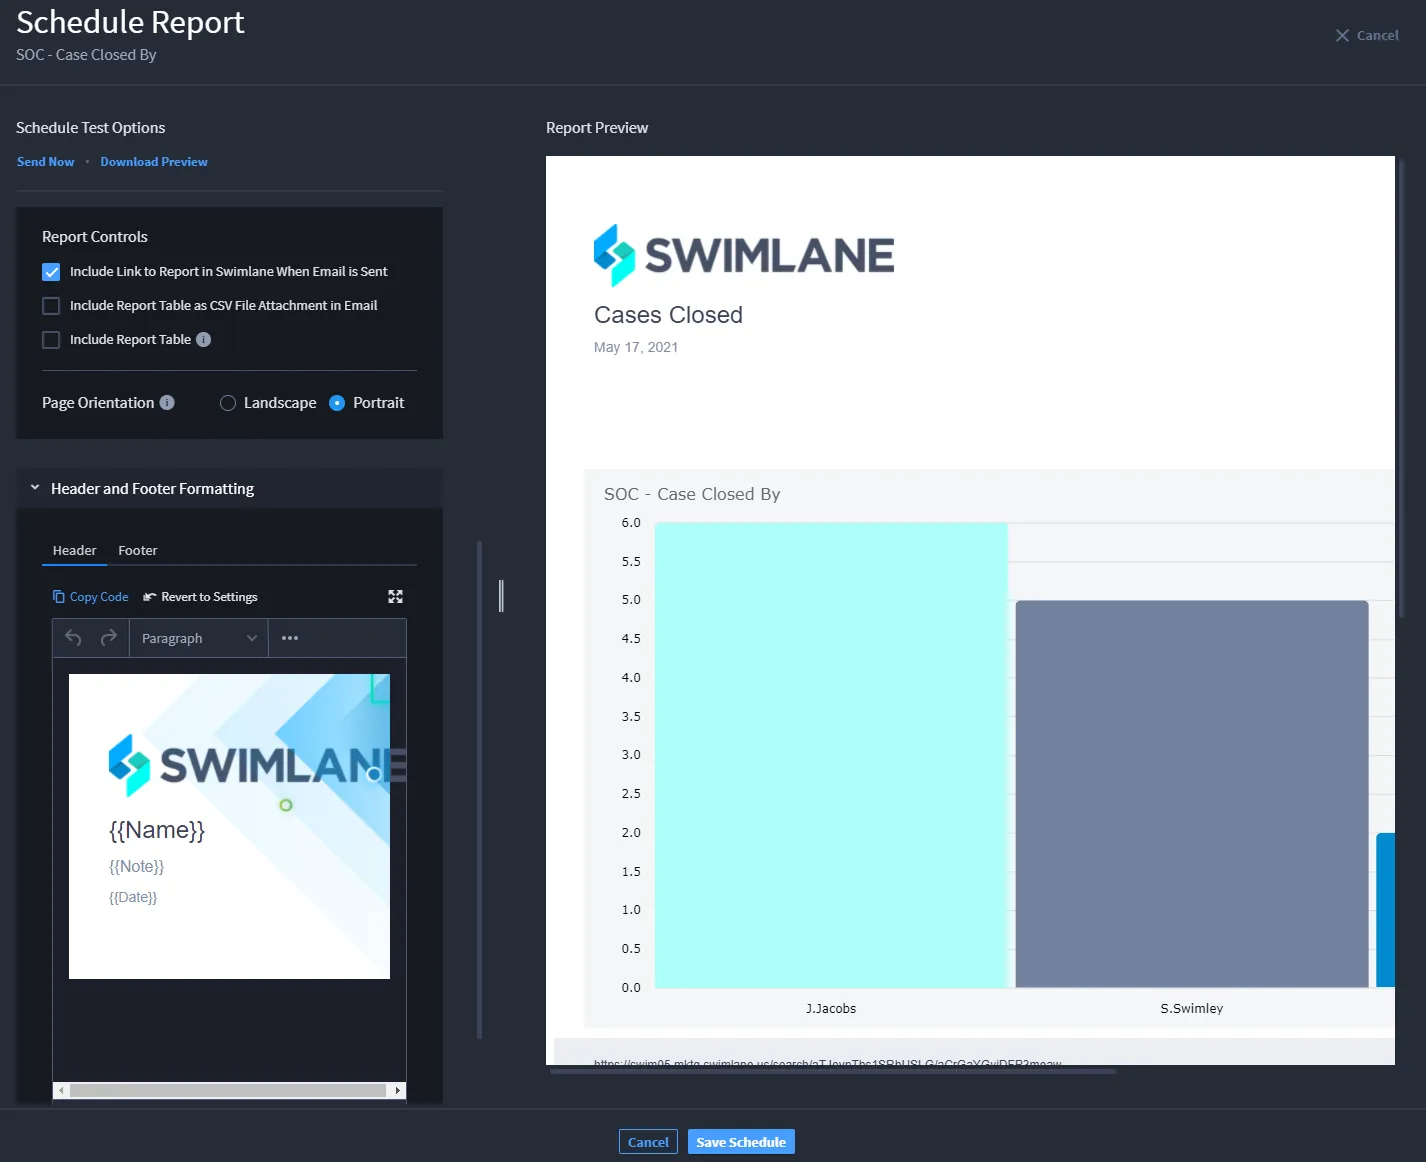Screen dimensions: 1426x1162
Task: Click the info icon beside Page Orientation
Action: coord(167,402)
